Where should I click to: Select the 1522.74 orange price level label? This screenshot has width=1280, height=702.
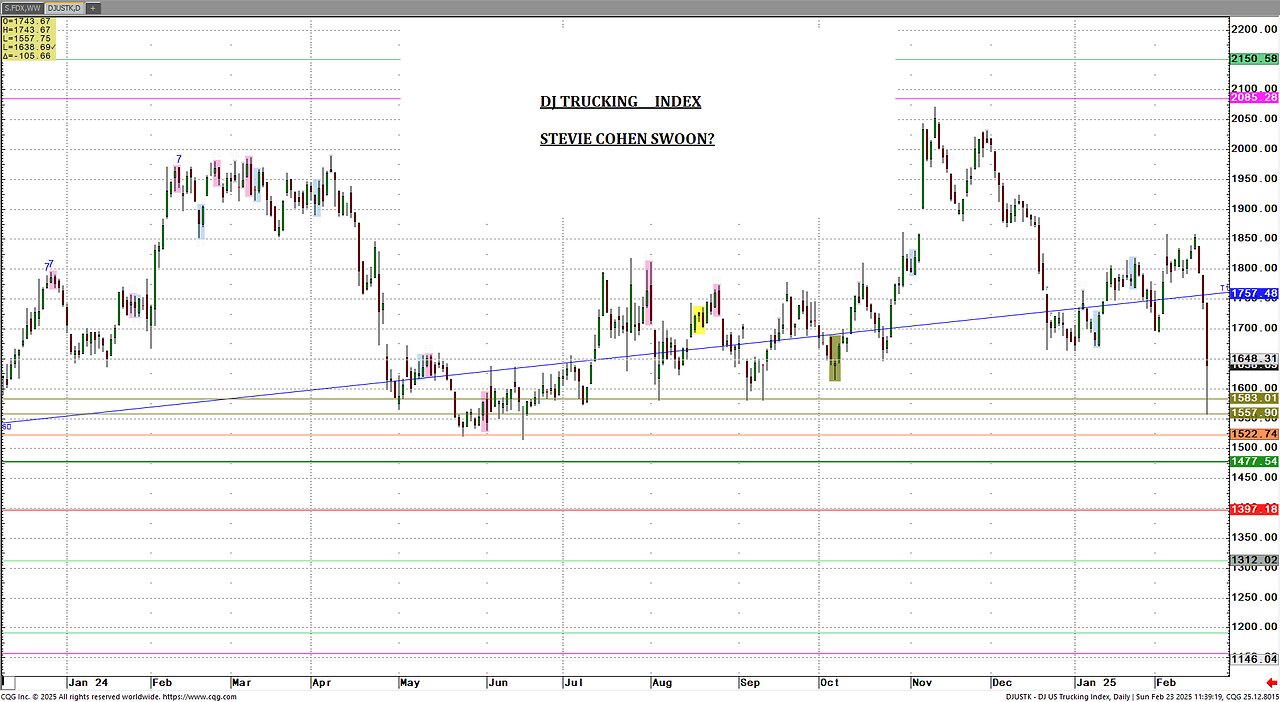(x=1254, y=434)
